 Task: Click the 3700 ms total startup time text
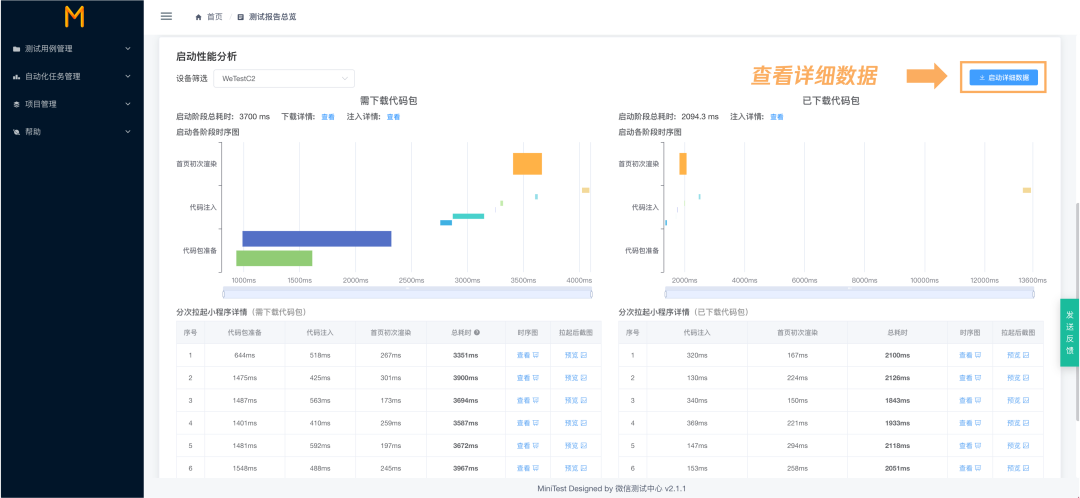point(254,116)
